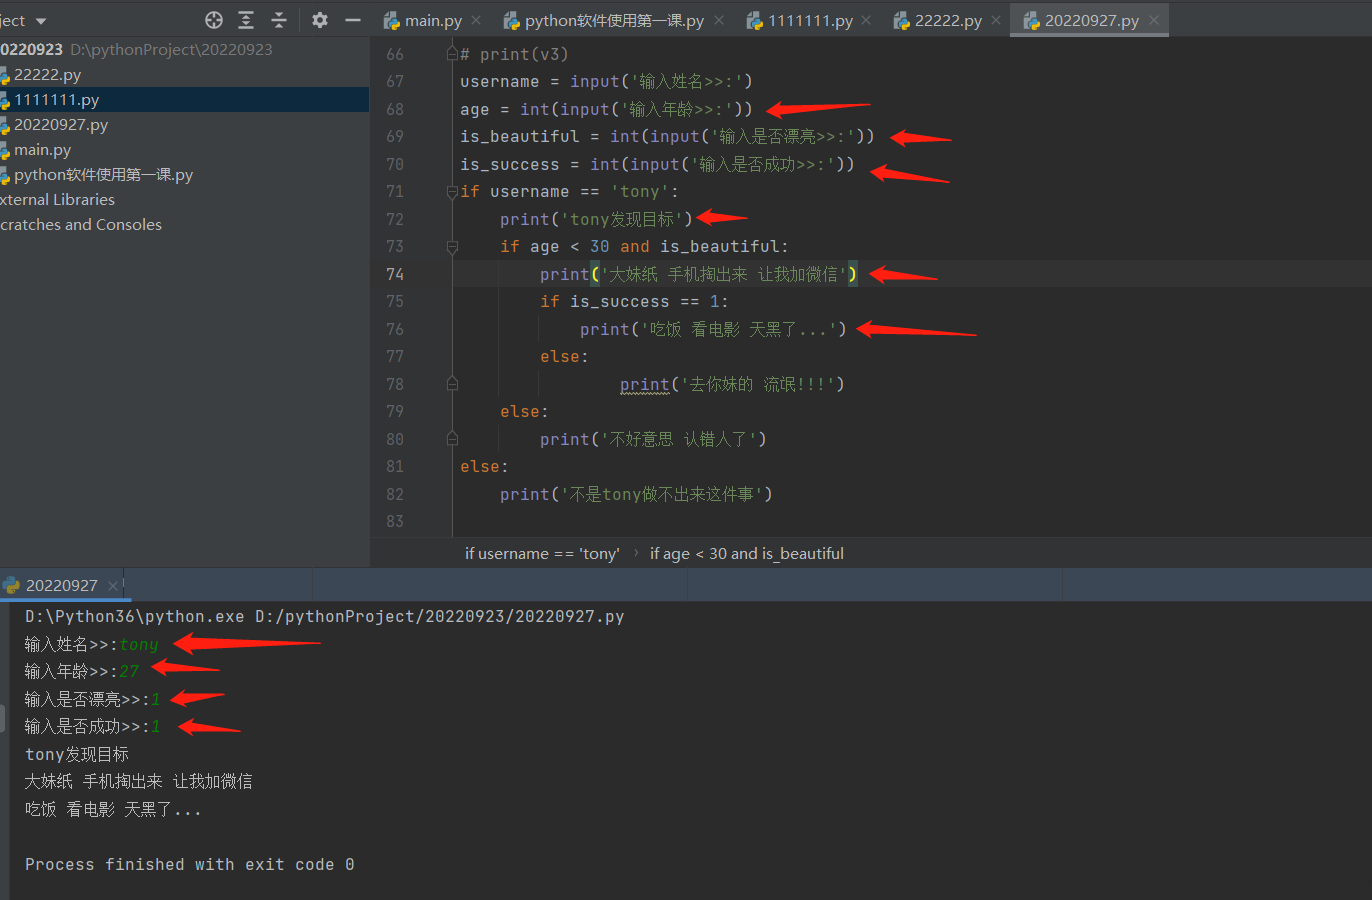
Task: Click fold end marker at line 78
Action: pos(452,384)
